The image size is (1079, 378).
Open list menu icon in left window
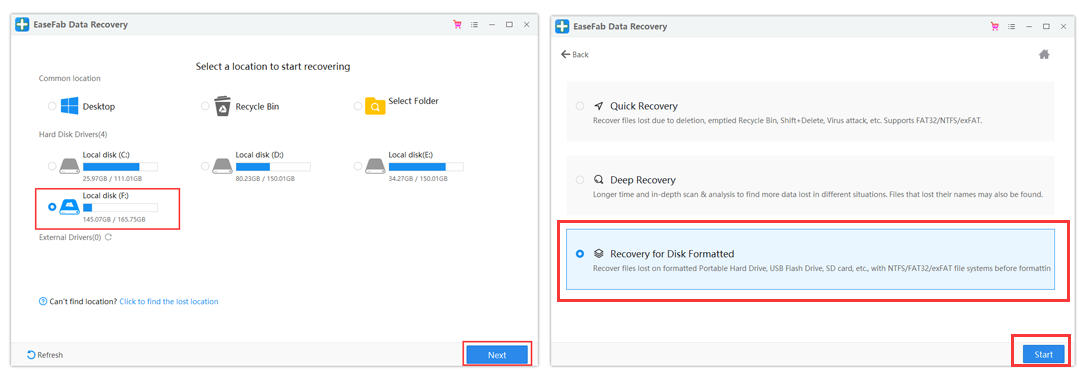tap(474, 25)
